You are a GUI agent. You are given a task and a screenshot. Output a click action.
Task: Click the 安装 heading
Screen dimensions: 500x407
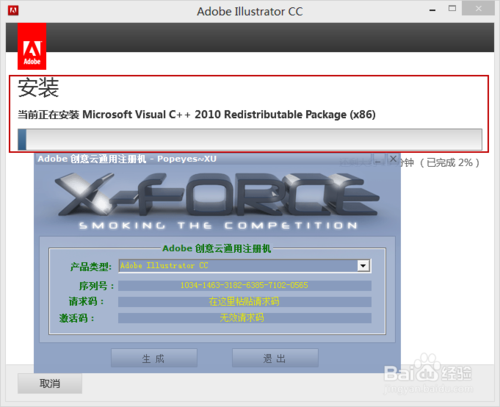38,88
